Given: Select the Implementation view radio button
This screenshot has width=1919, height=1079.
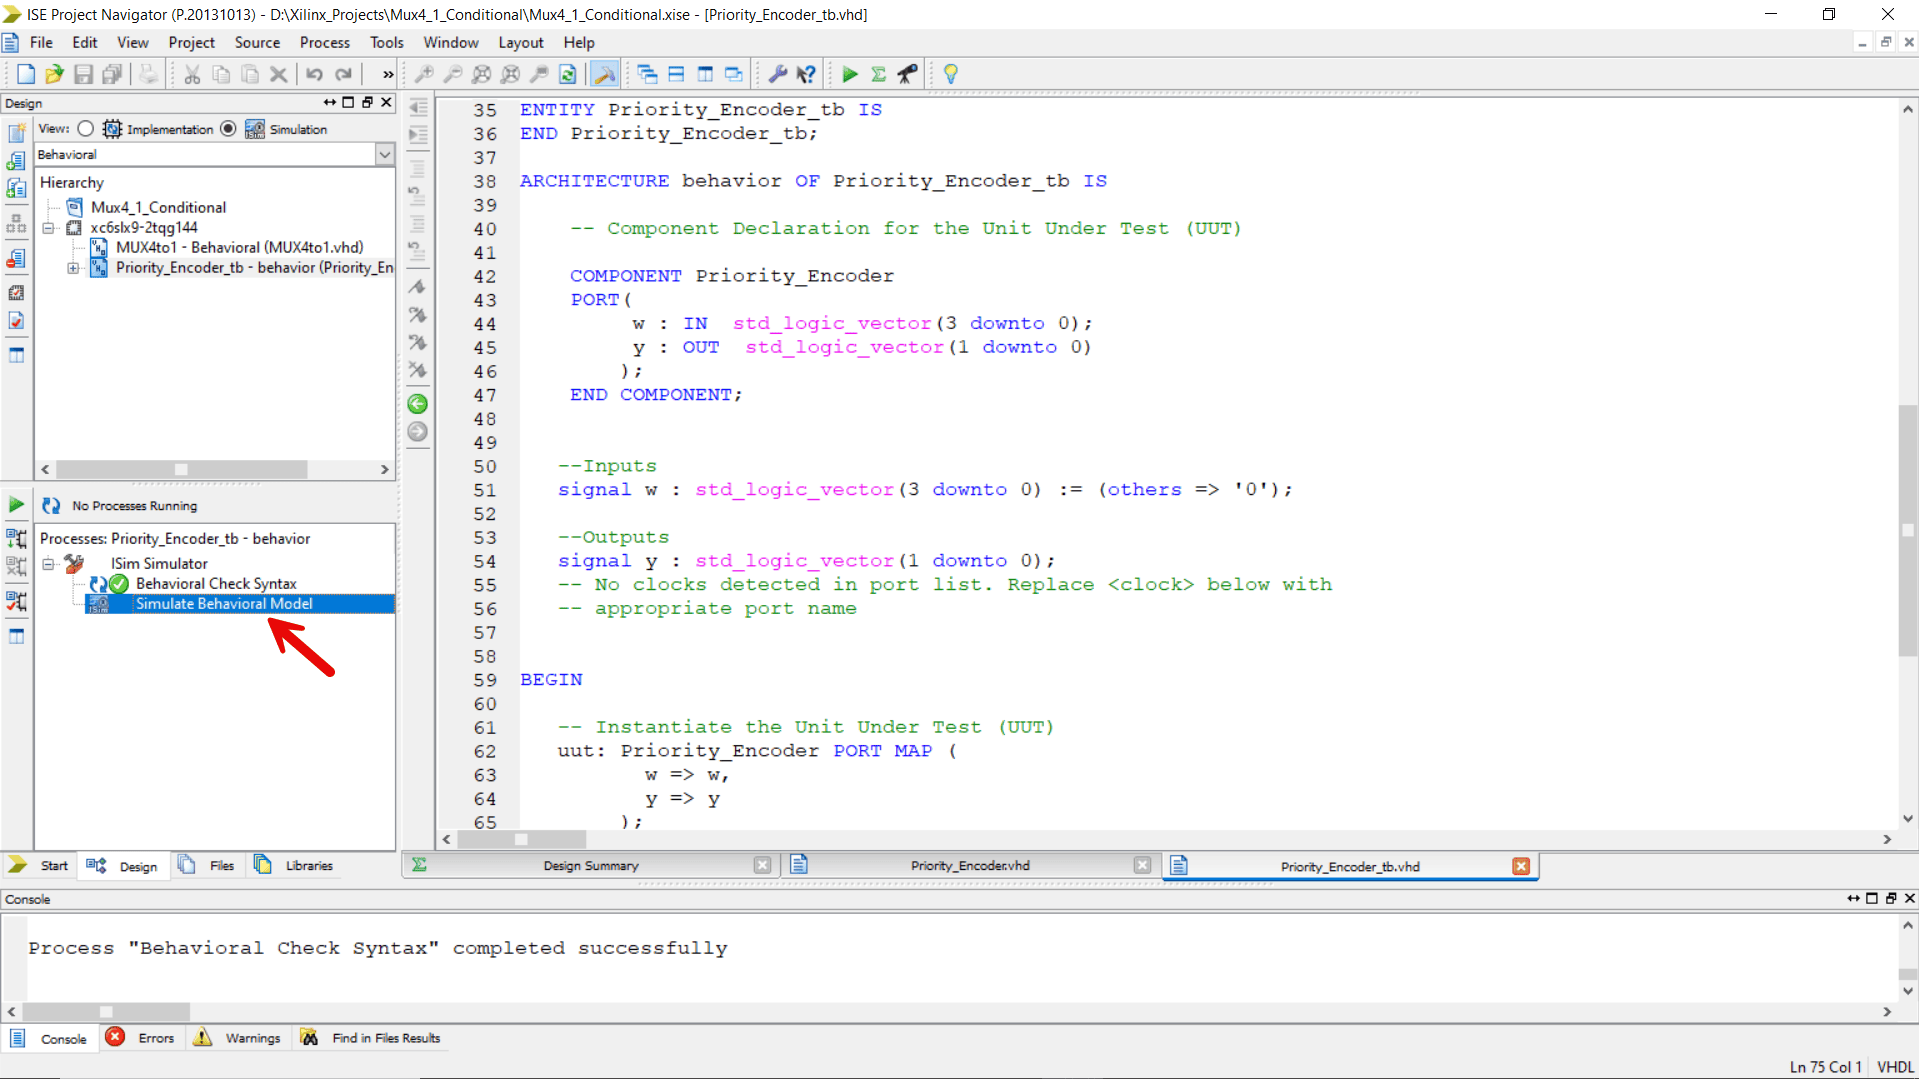Looking at the screenshot, I should (x=85, y=128).
